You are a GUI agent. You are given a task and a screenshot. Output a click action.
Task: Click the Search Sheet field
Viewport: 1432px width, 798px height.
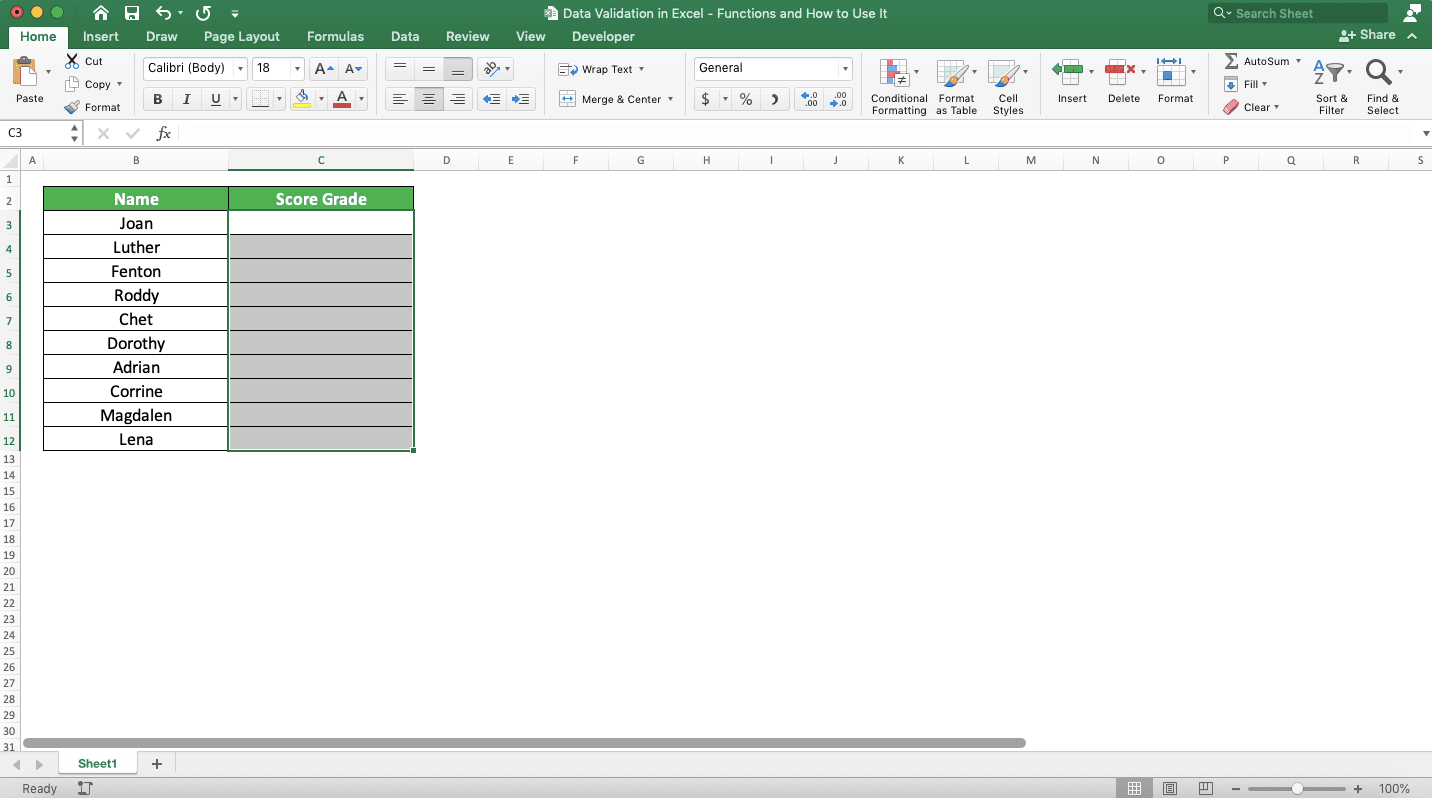pos(1298,13)
